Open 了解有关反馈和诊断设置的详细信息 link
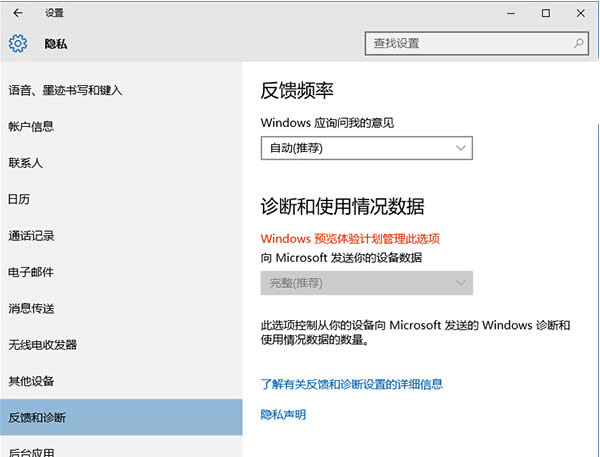Viewport: 600px width, 457px height. (351, 383)
